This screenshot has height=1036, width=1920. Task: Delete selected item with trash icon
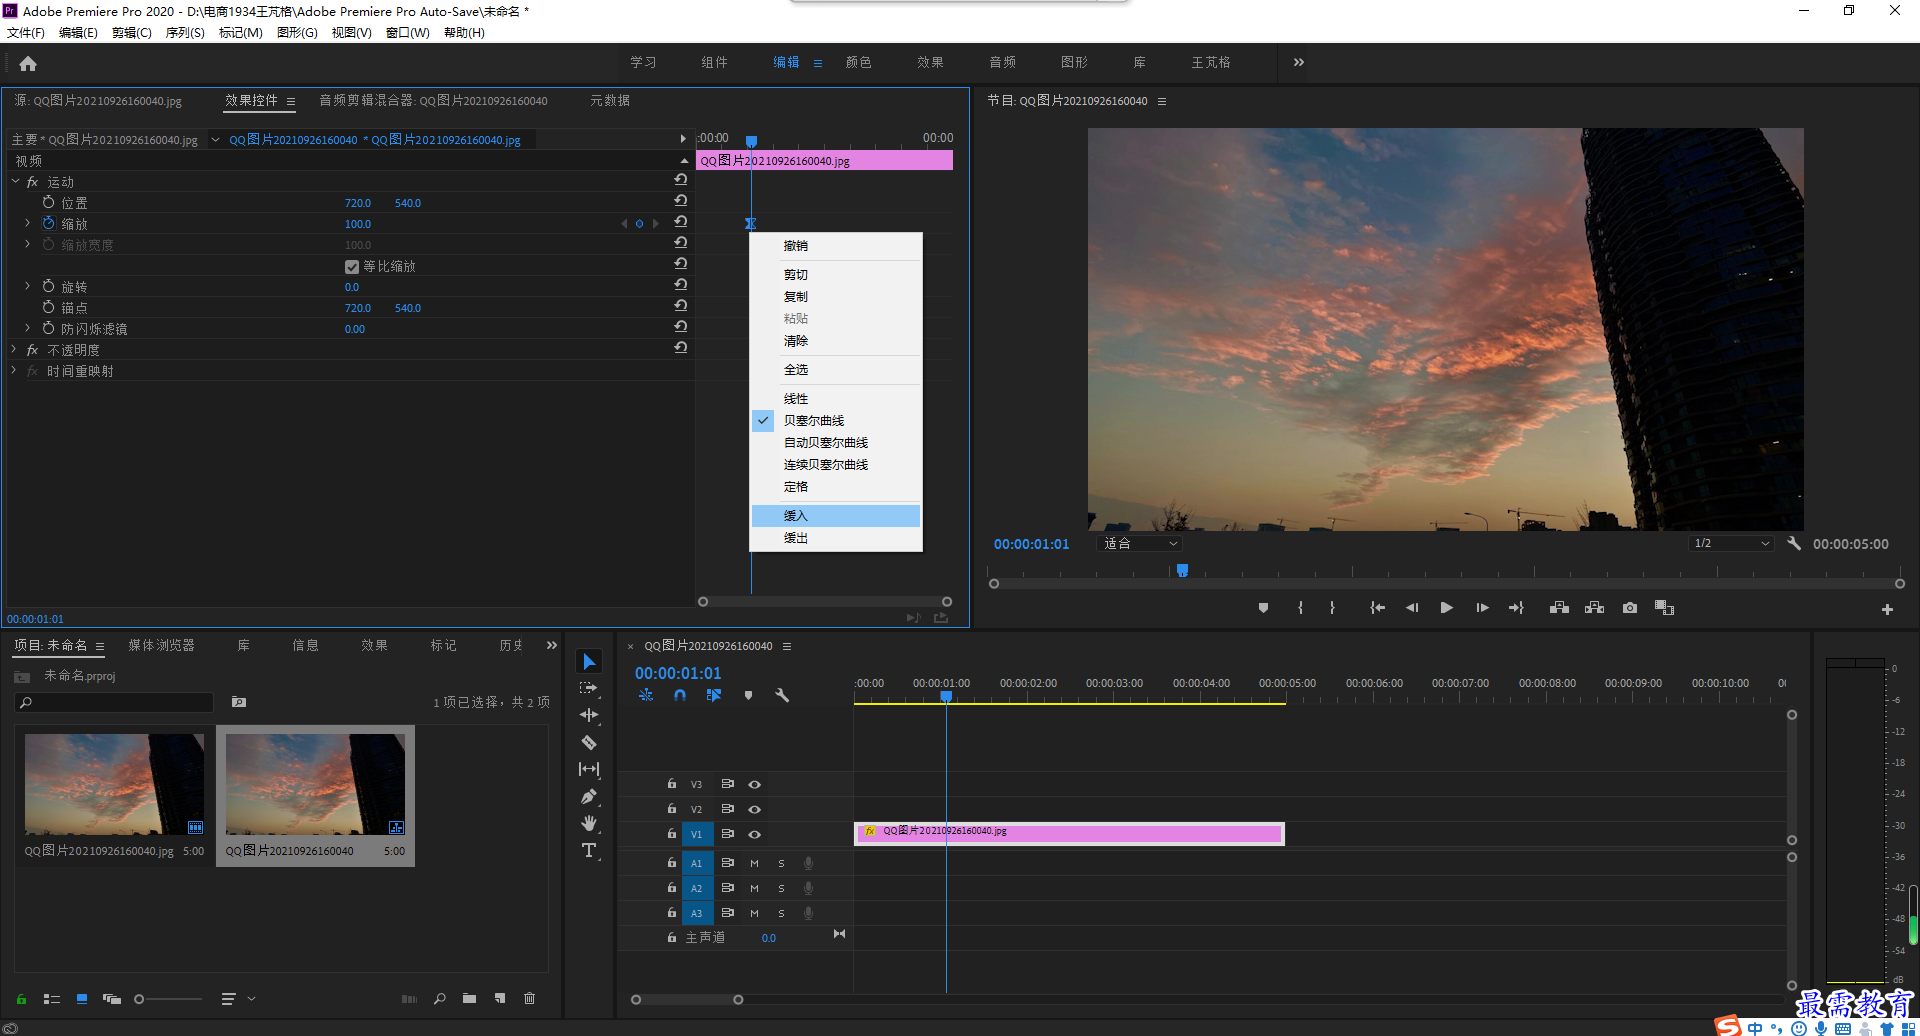(x=530, y=998)
